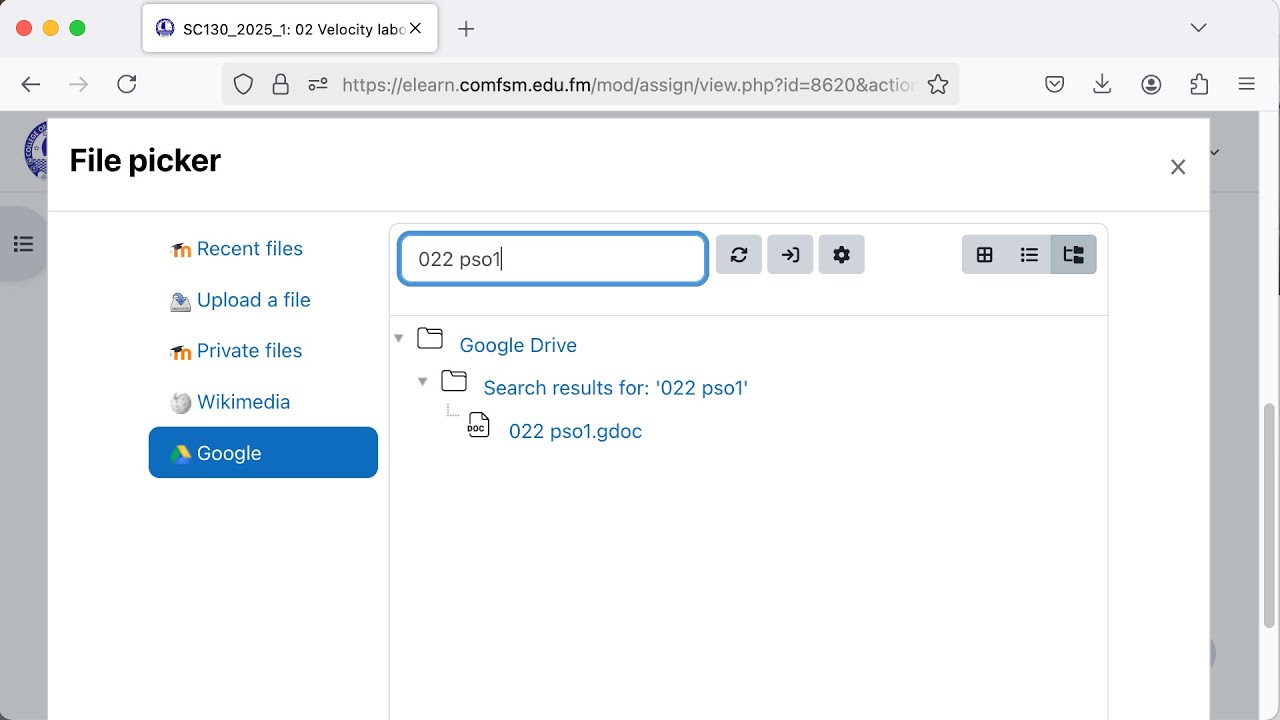This screenshot has width=1280, height=720.
Task: Focus the search field containing '022 pso1'
Action: 553,259
